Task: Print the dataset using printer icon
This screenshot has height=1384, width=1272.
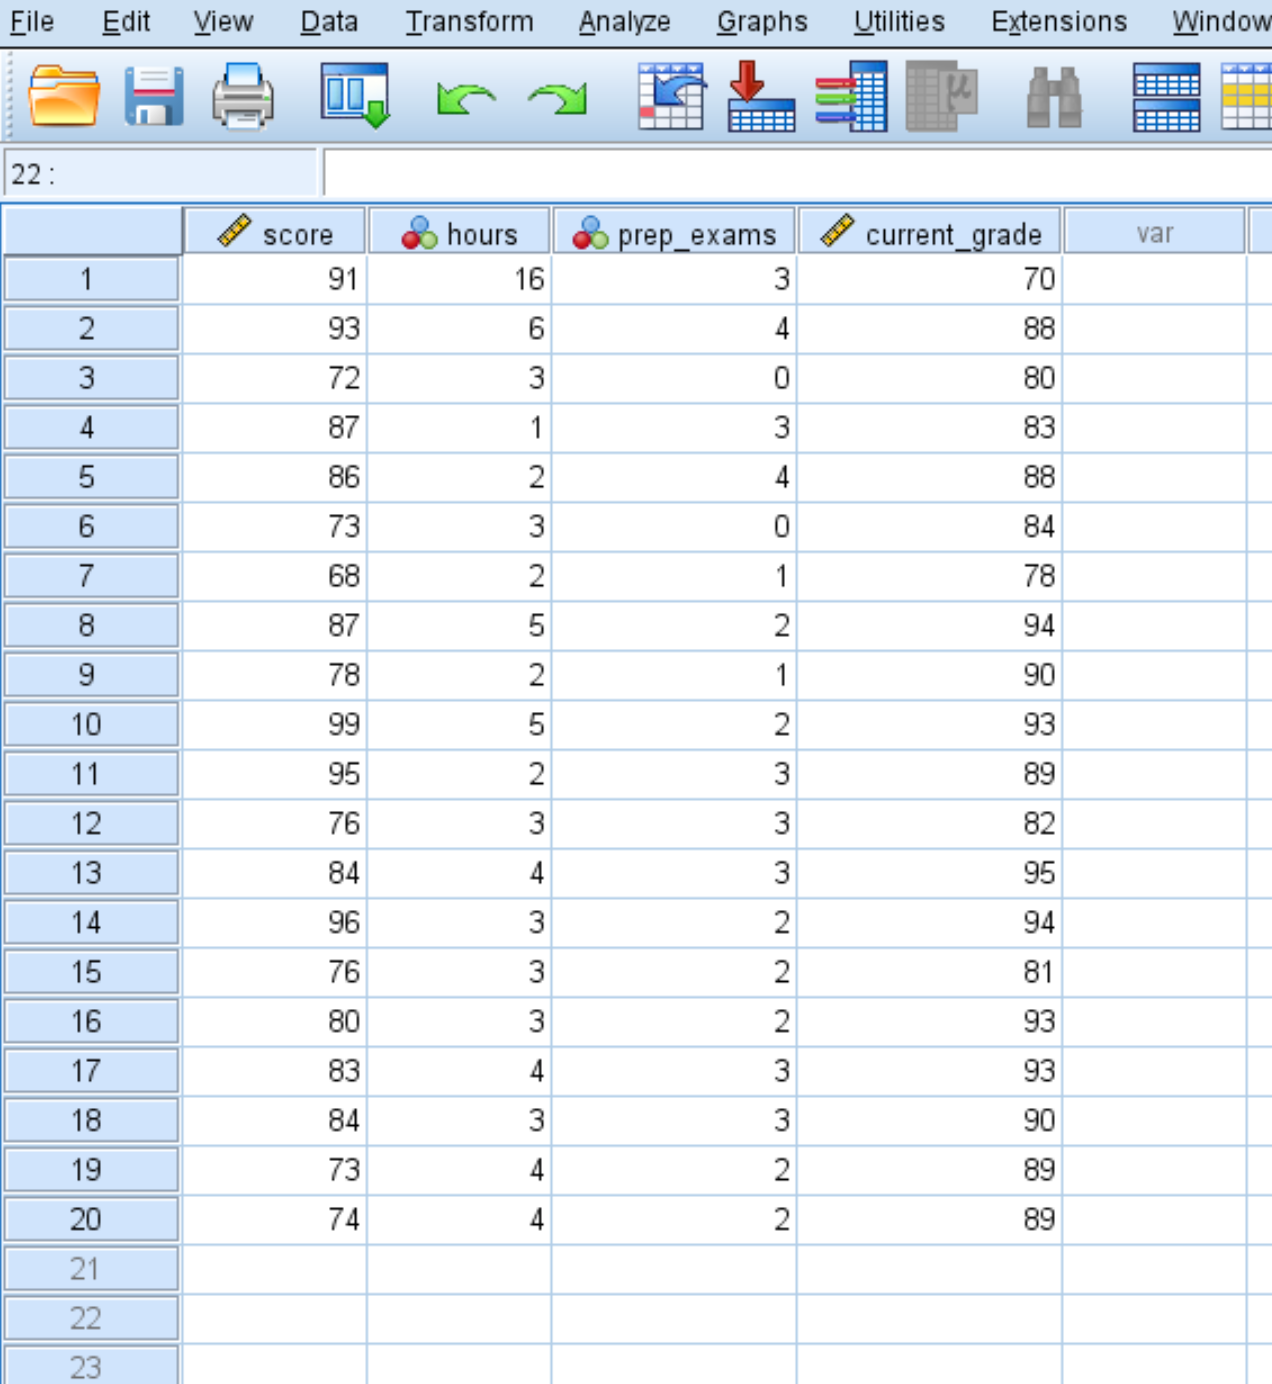Action: click(x=243, y=96)
